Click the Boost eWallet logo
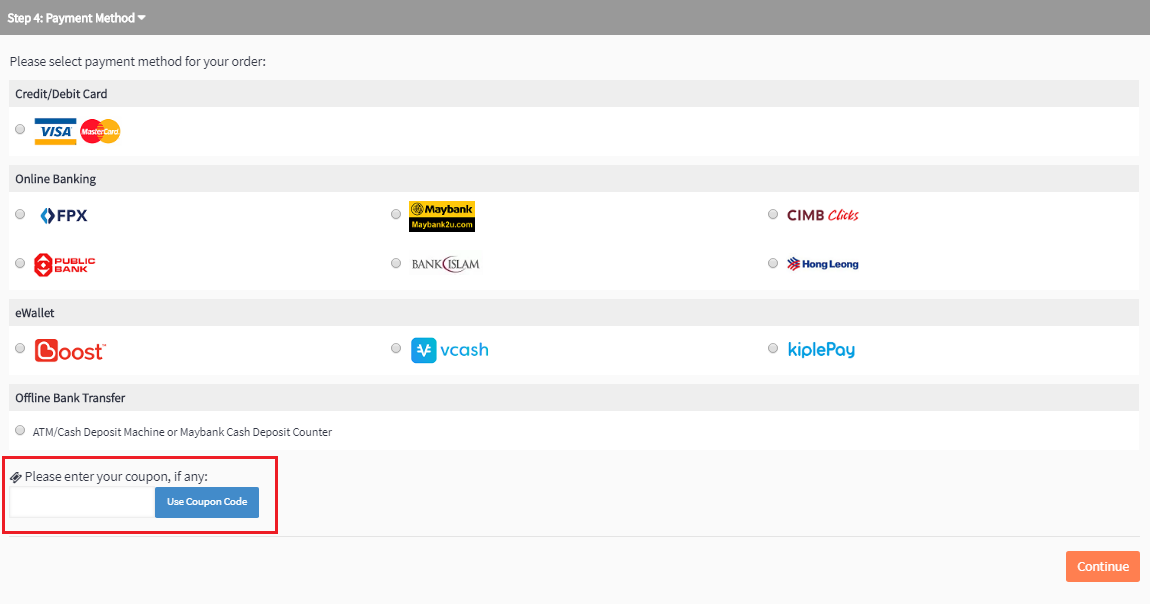This screenshot has height=604, width=1150. (x=70, y=350)
